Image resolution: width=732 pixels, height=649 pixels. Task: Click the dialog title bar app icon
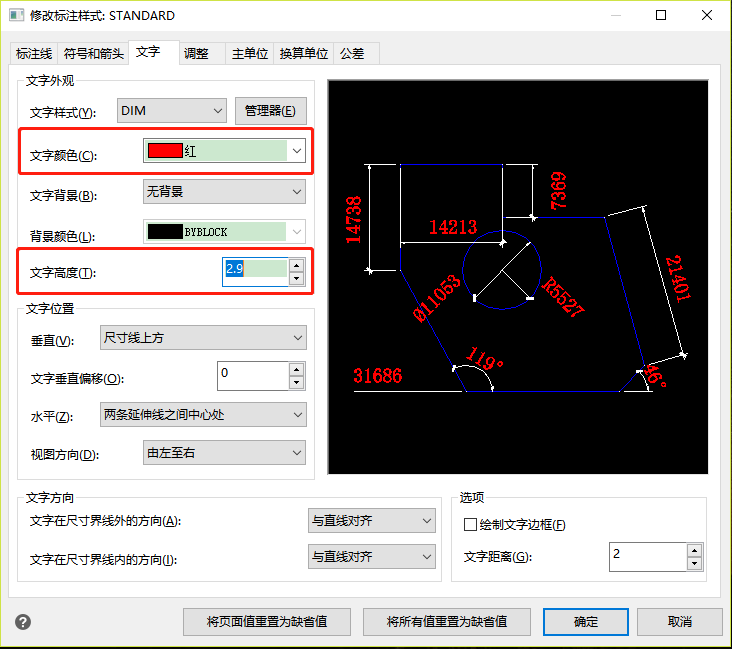(16, 15)
